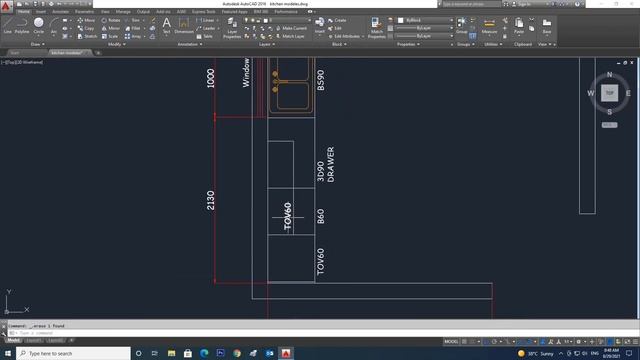
Task: Toggle MODEL space button in status bar
Action: 451,342
